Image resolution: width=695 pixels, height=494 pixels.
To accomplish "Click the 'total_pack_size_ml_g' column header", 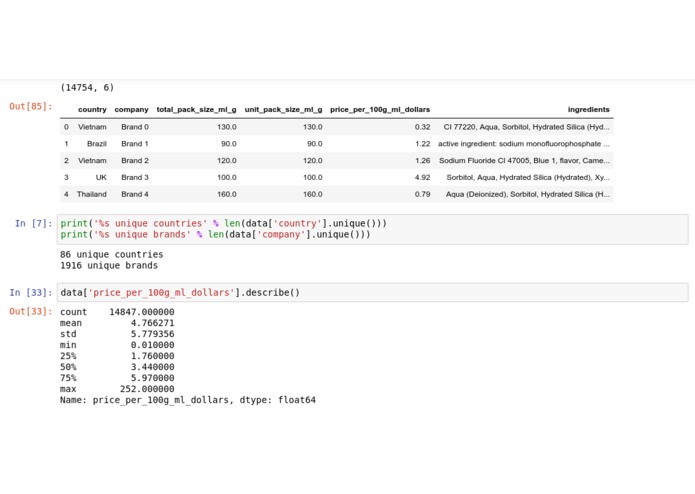I will [196, 109].
